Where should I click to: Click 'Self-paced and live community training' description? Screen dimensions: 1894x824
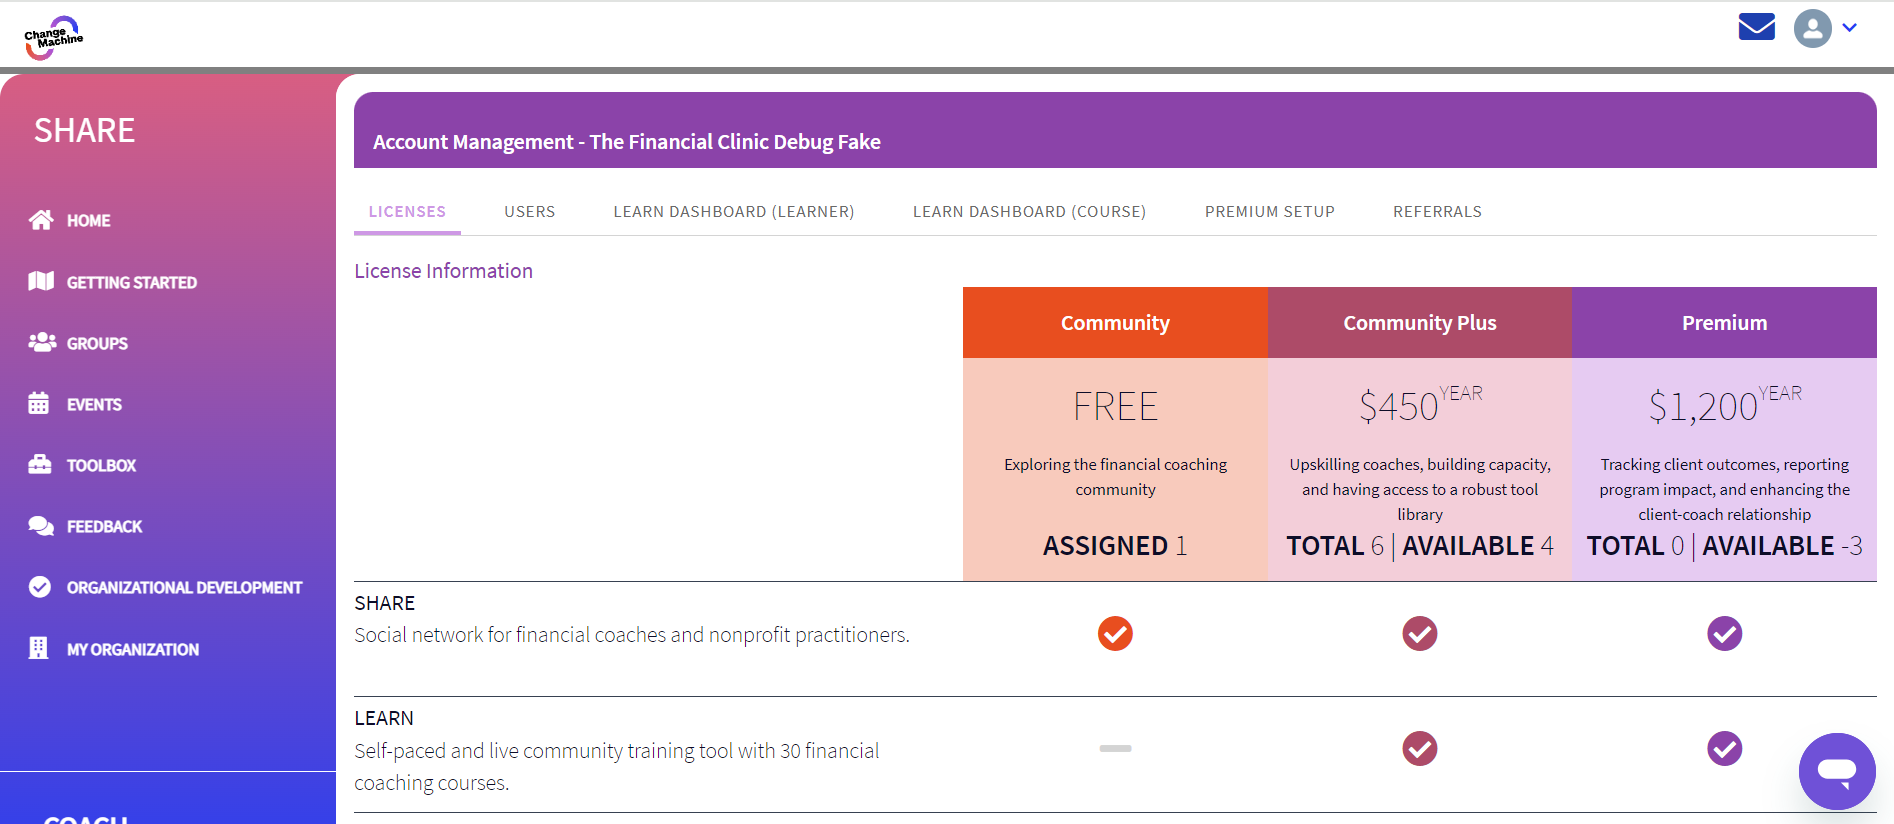point(616,767)
